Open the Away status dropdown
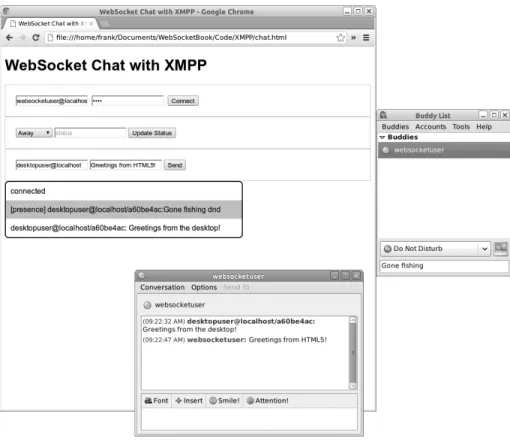510x441 pixels. point(34,133)
